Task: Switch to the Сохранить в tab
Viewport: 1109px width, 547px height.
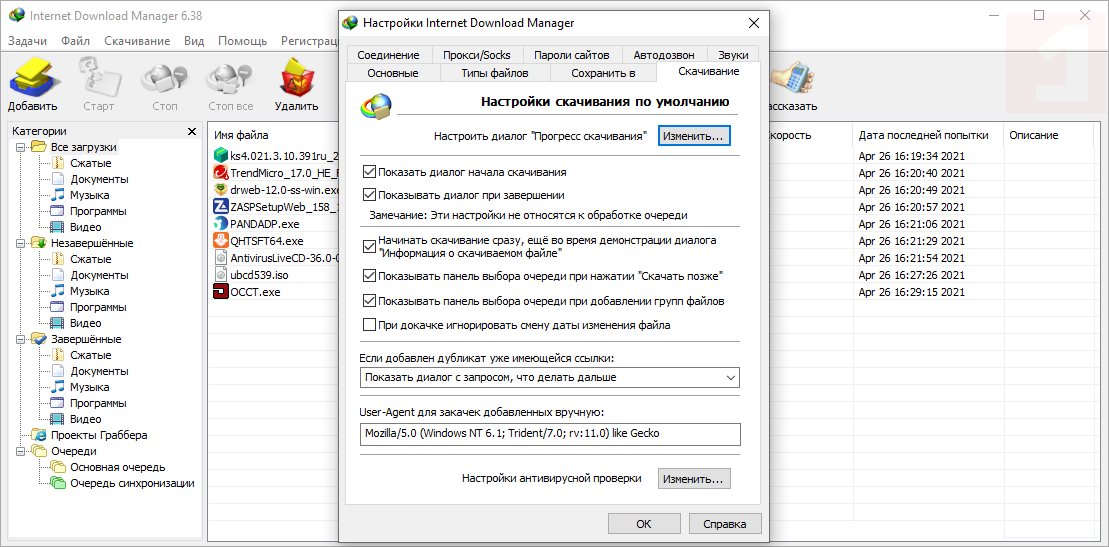Action: pos(603,73)
